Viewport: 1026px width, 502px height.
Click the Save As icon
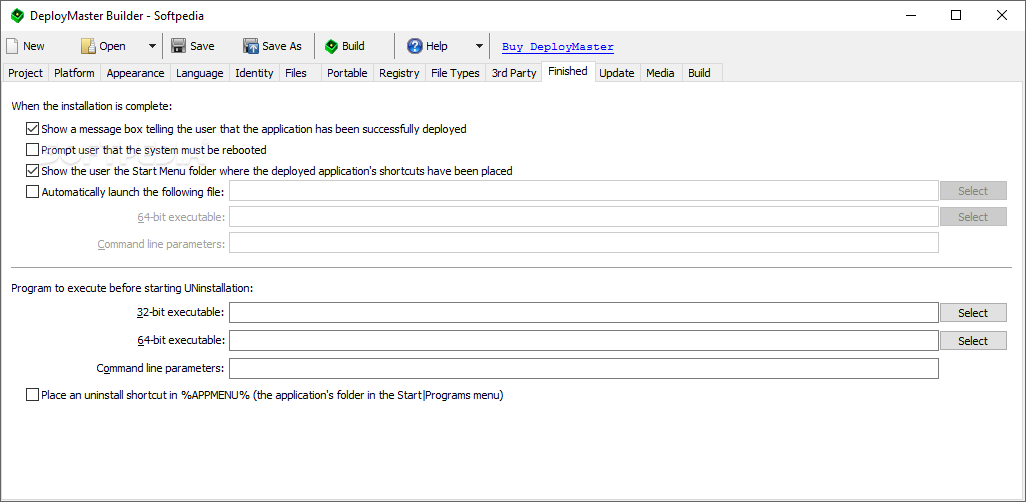click(x=251, y=46)
